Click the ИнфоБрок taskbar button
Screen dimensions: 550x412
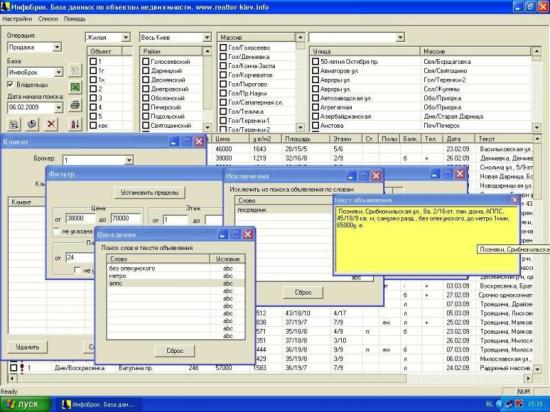(99, 405)
